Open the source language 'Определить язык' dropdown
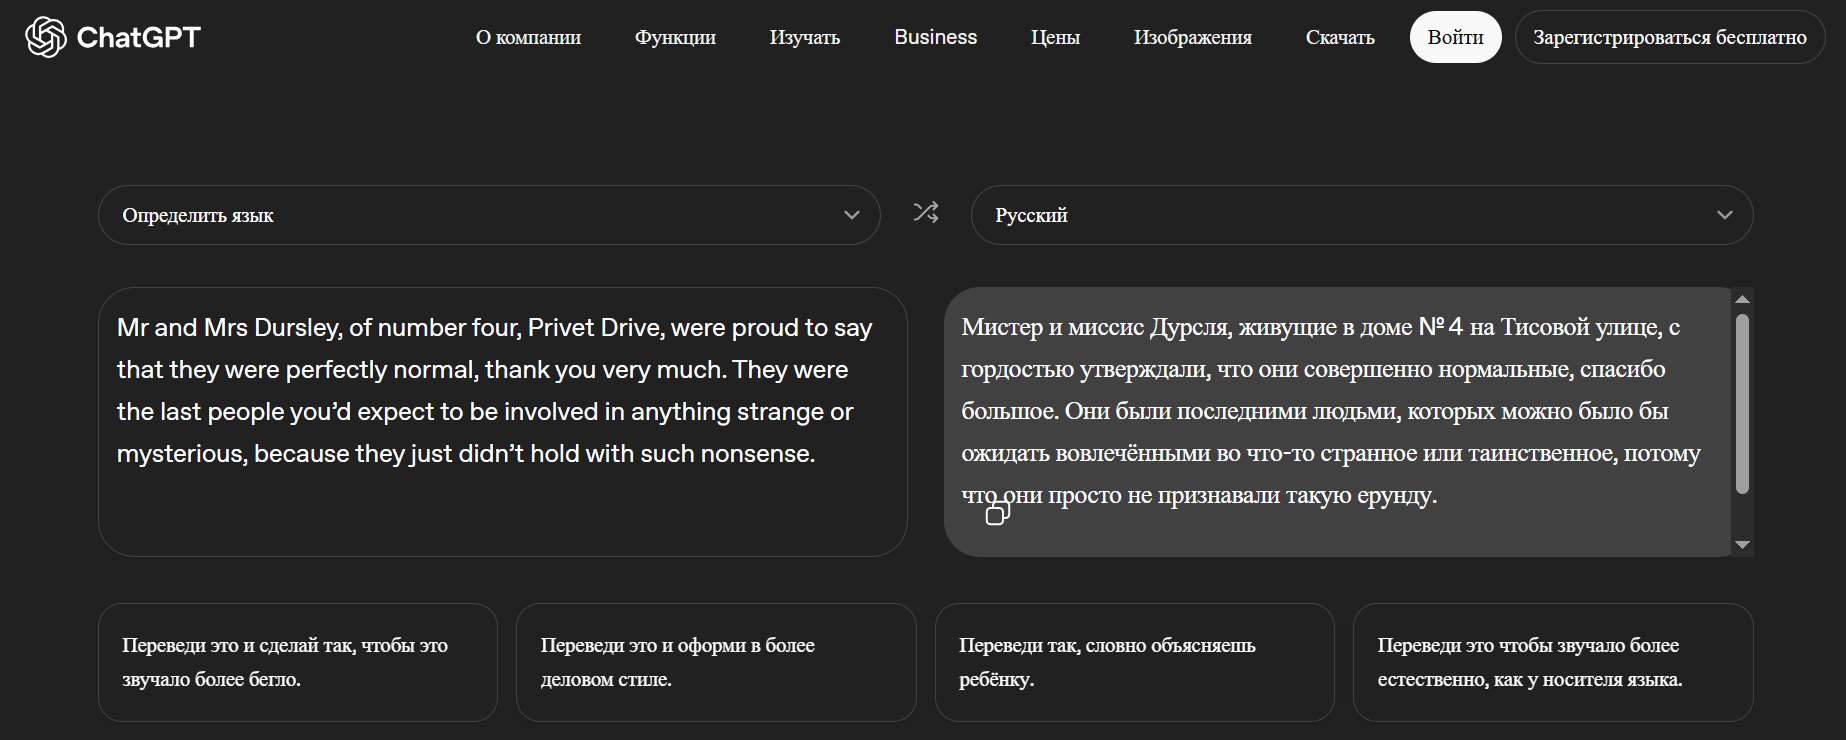Viewport: 1846px width, 740px height. click(x=488, y=215)
